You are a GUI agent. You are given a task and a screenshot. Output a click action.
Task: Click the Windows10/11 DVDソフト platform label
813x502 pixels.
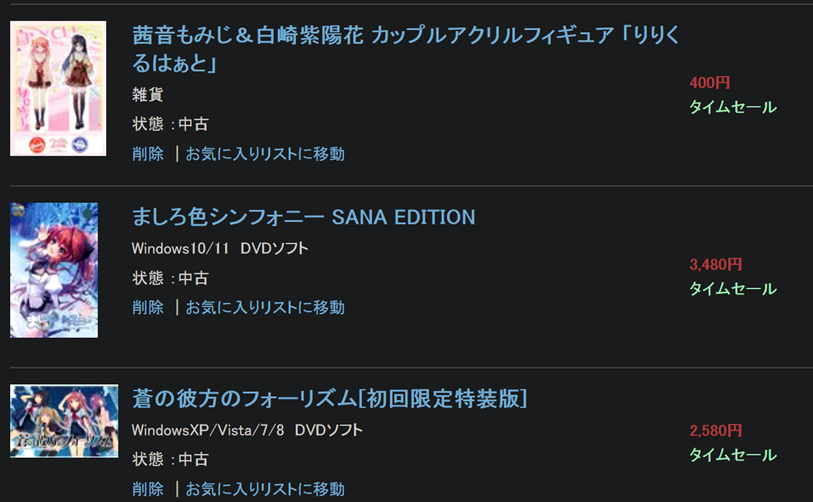[220, 248]
